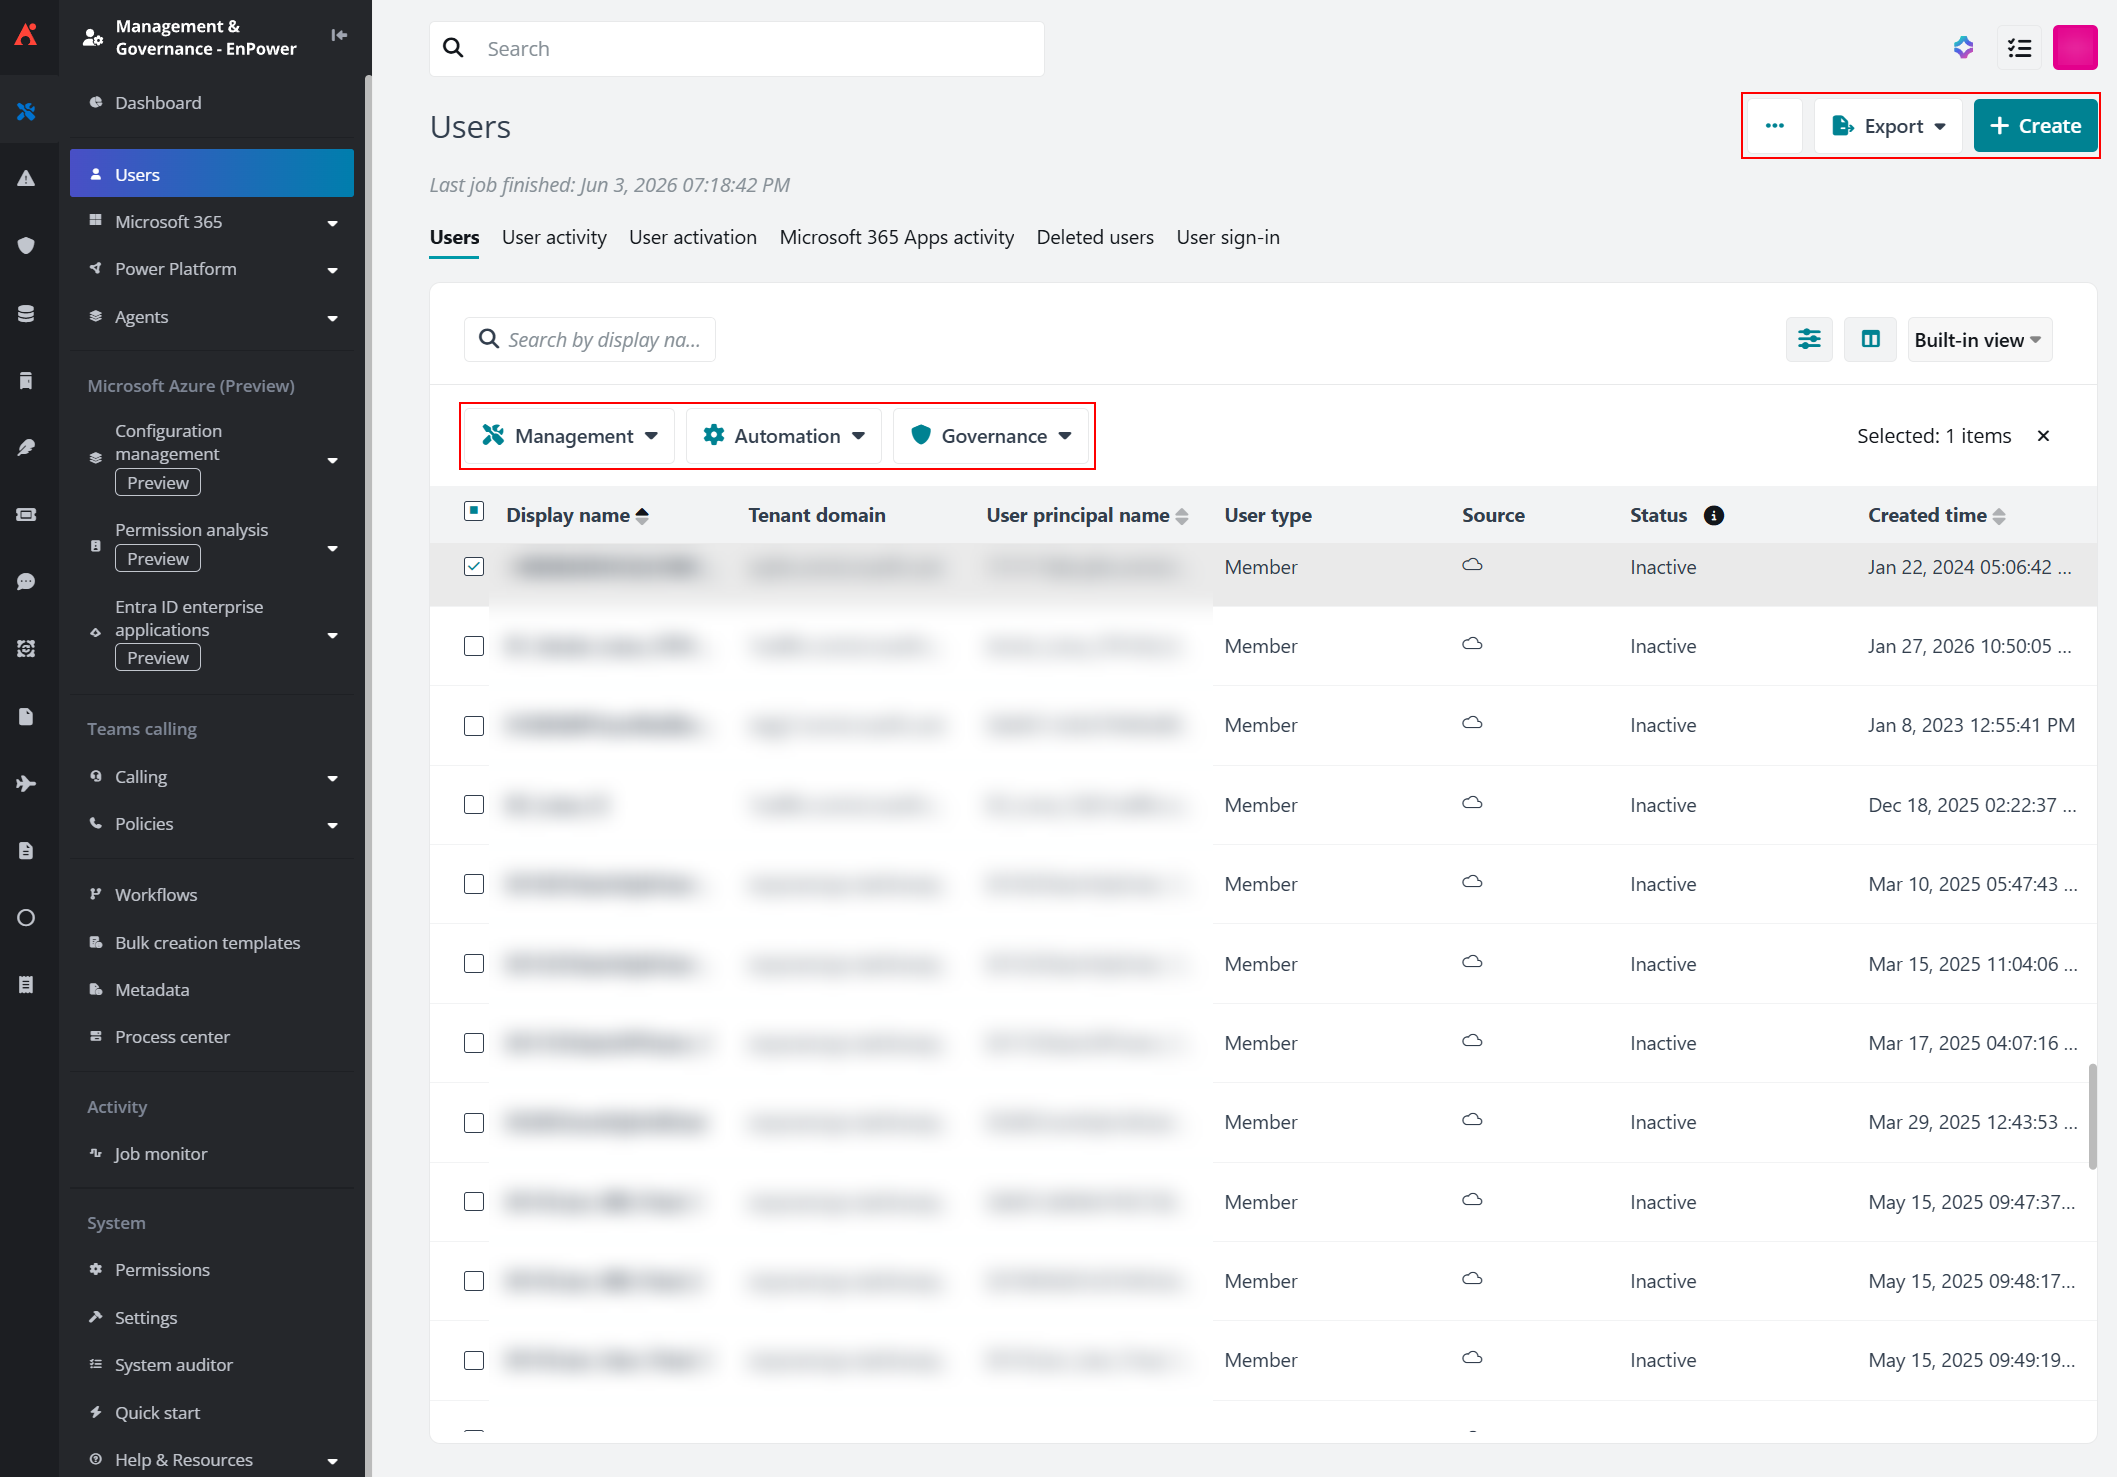This screenshot has width=2117, height=1477.
Task: Open the airplane icon in left rail
Action: 27,783
